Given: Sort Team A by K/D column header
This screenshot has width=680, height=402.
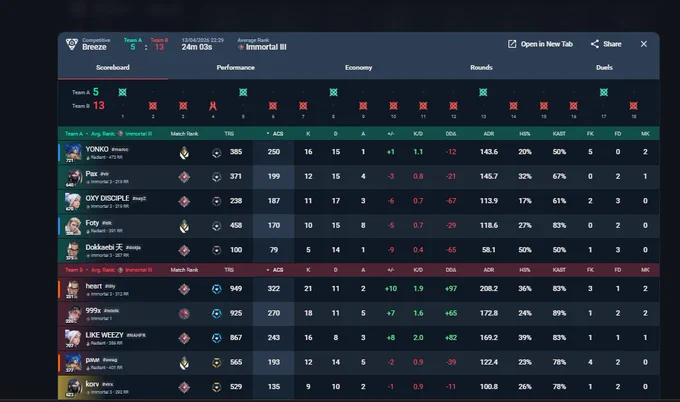Looking at the screenshot, I should point(418,134).
